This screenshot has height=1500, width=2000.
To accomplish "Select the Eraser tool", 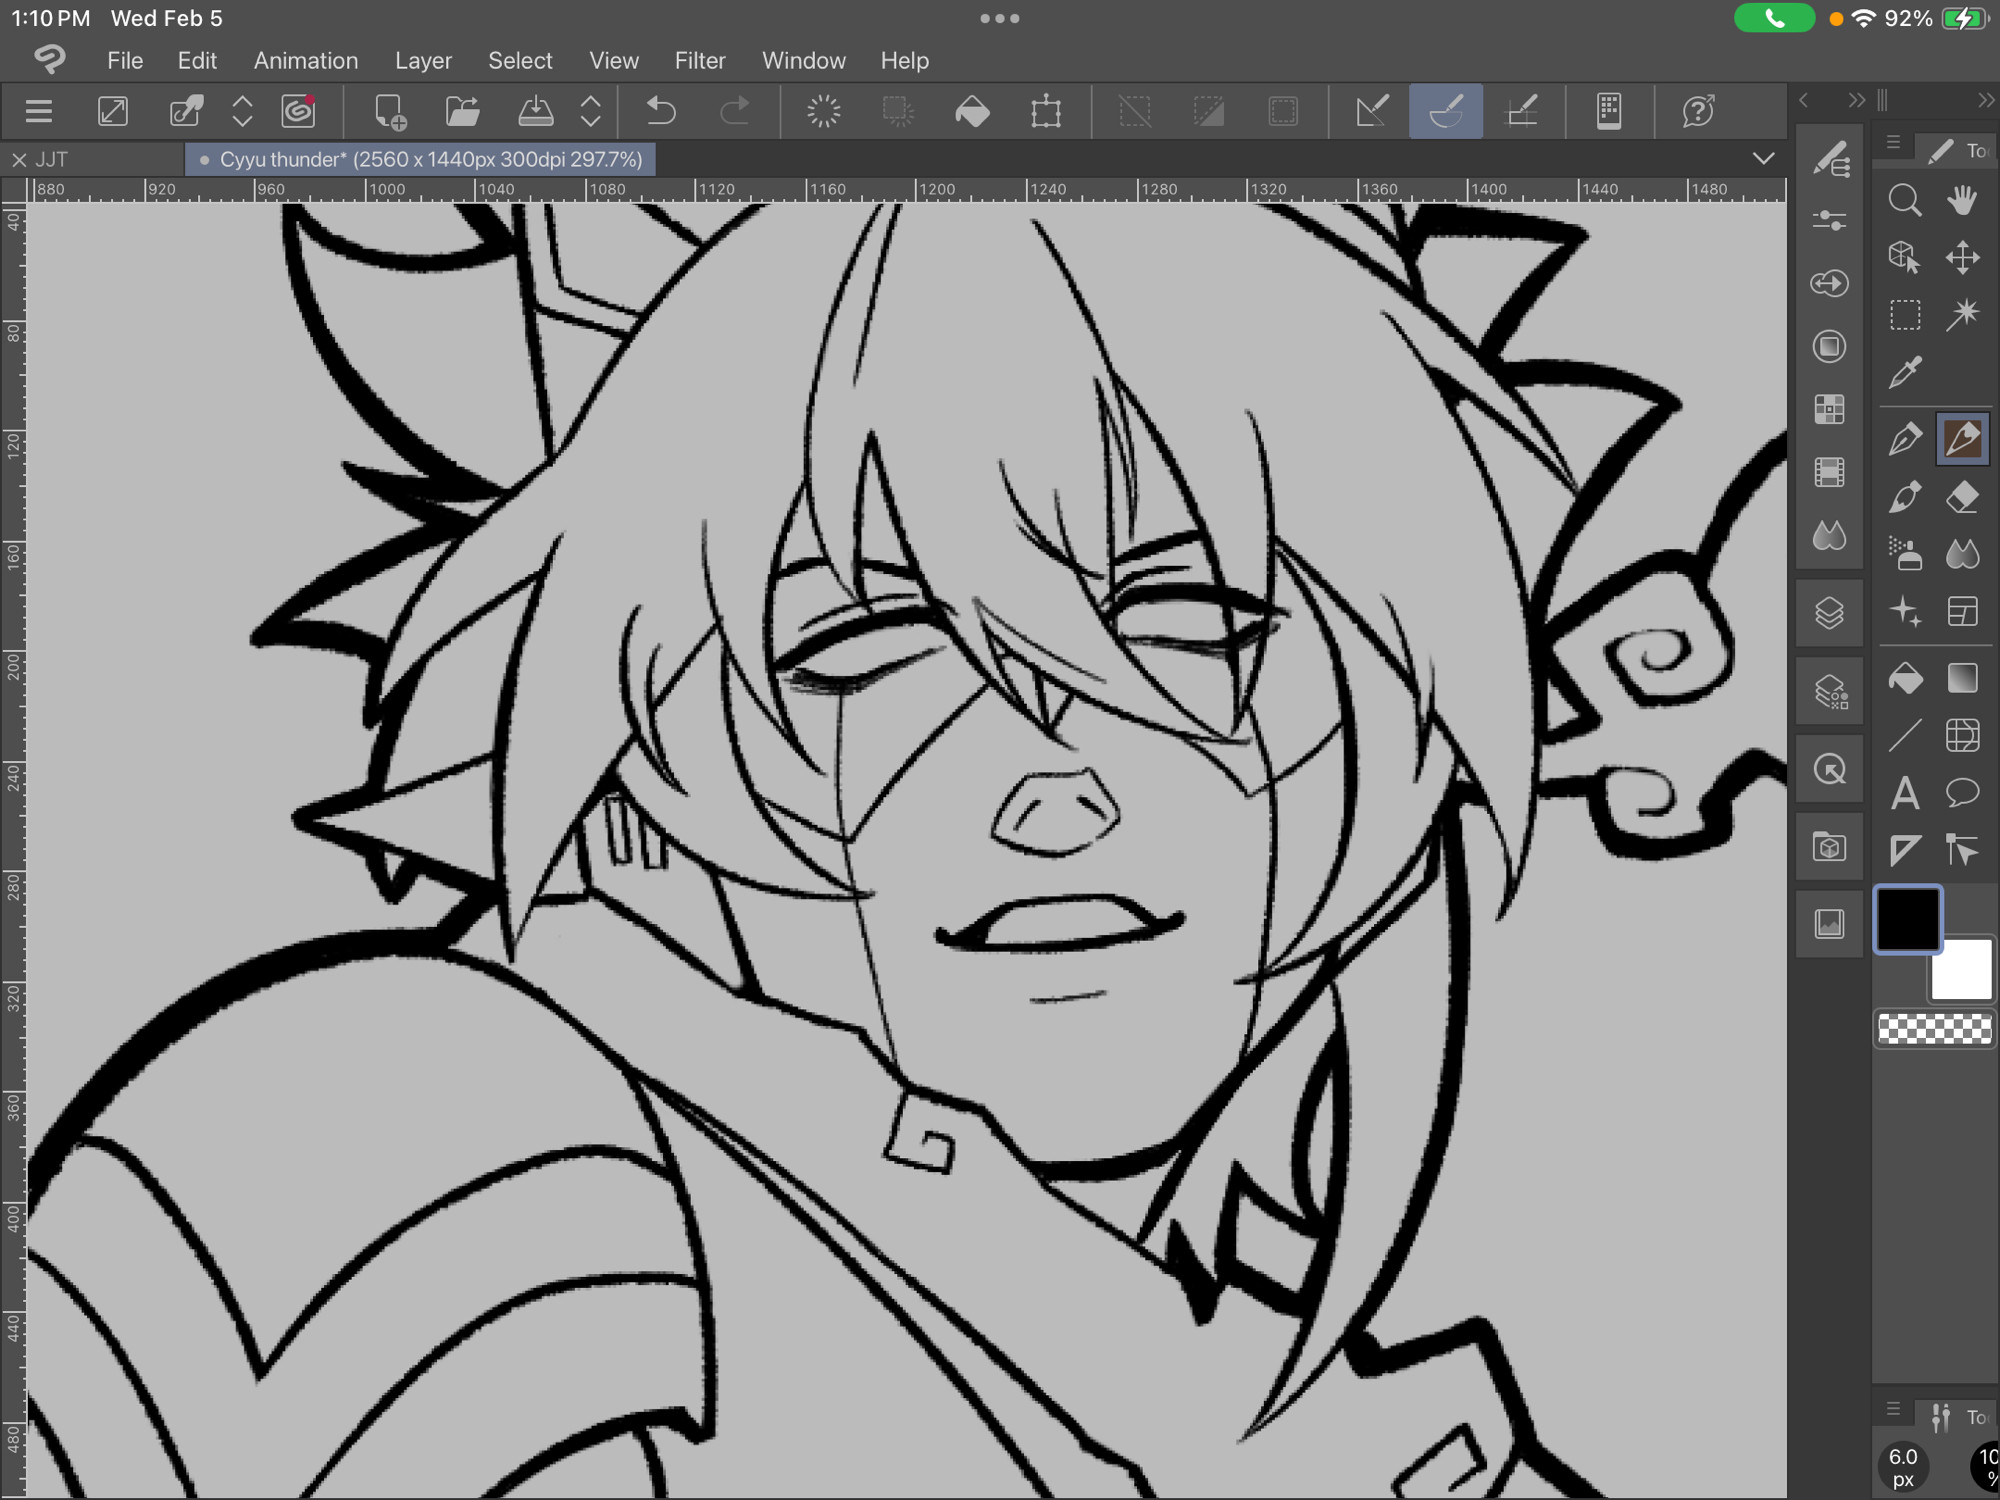I will [1962, 497].
